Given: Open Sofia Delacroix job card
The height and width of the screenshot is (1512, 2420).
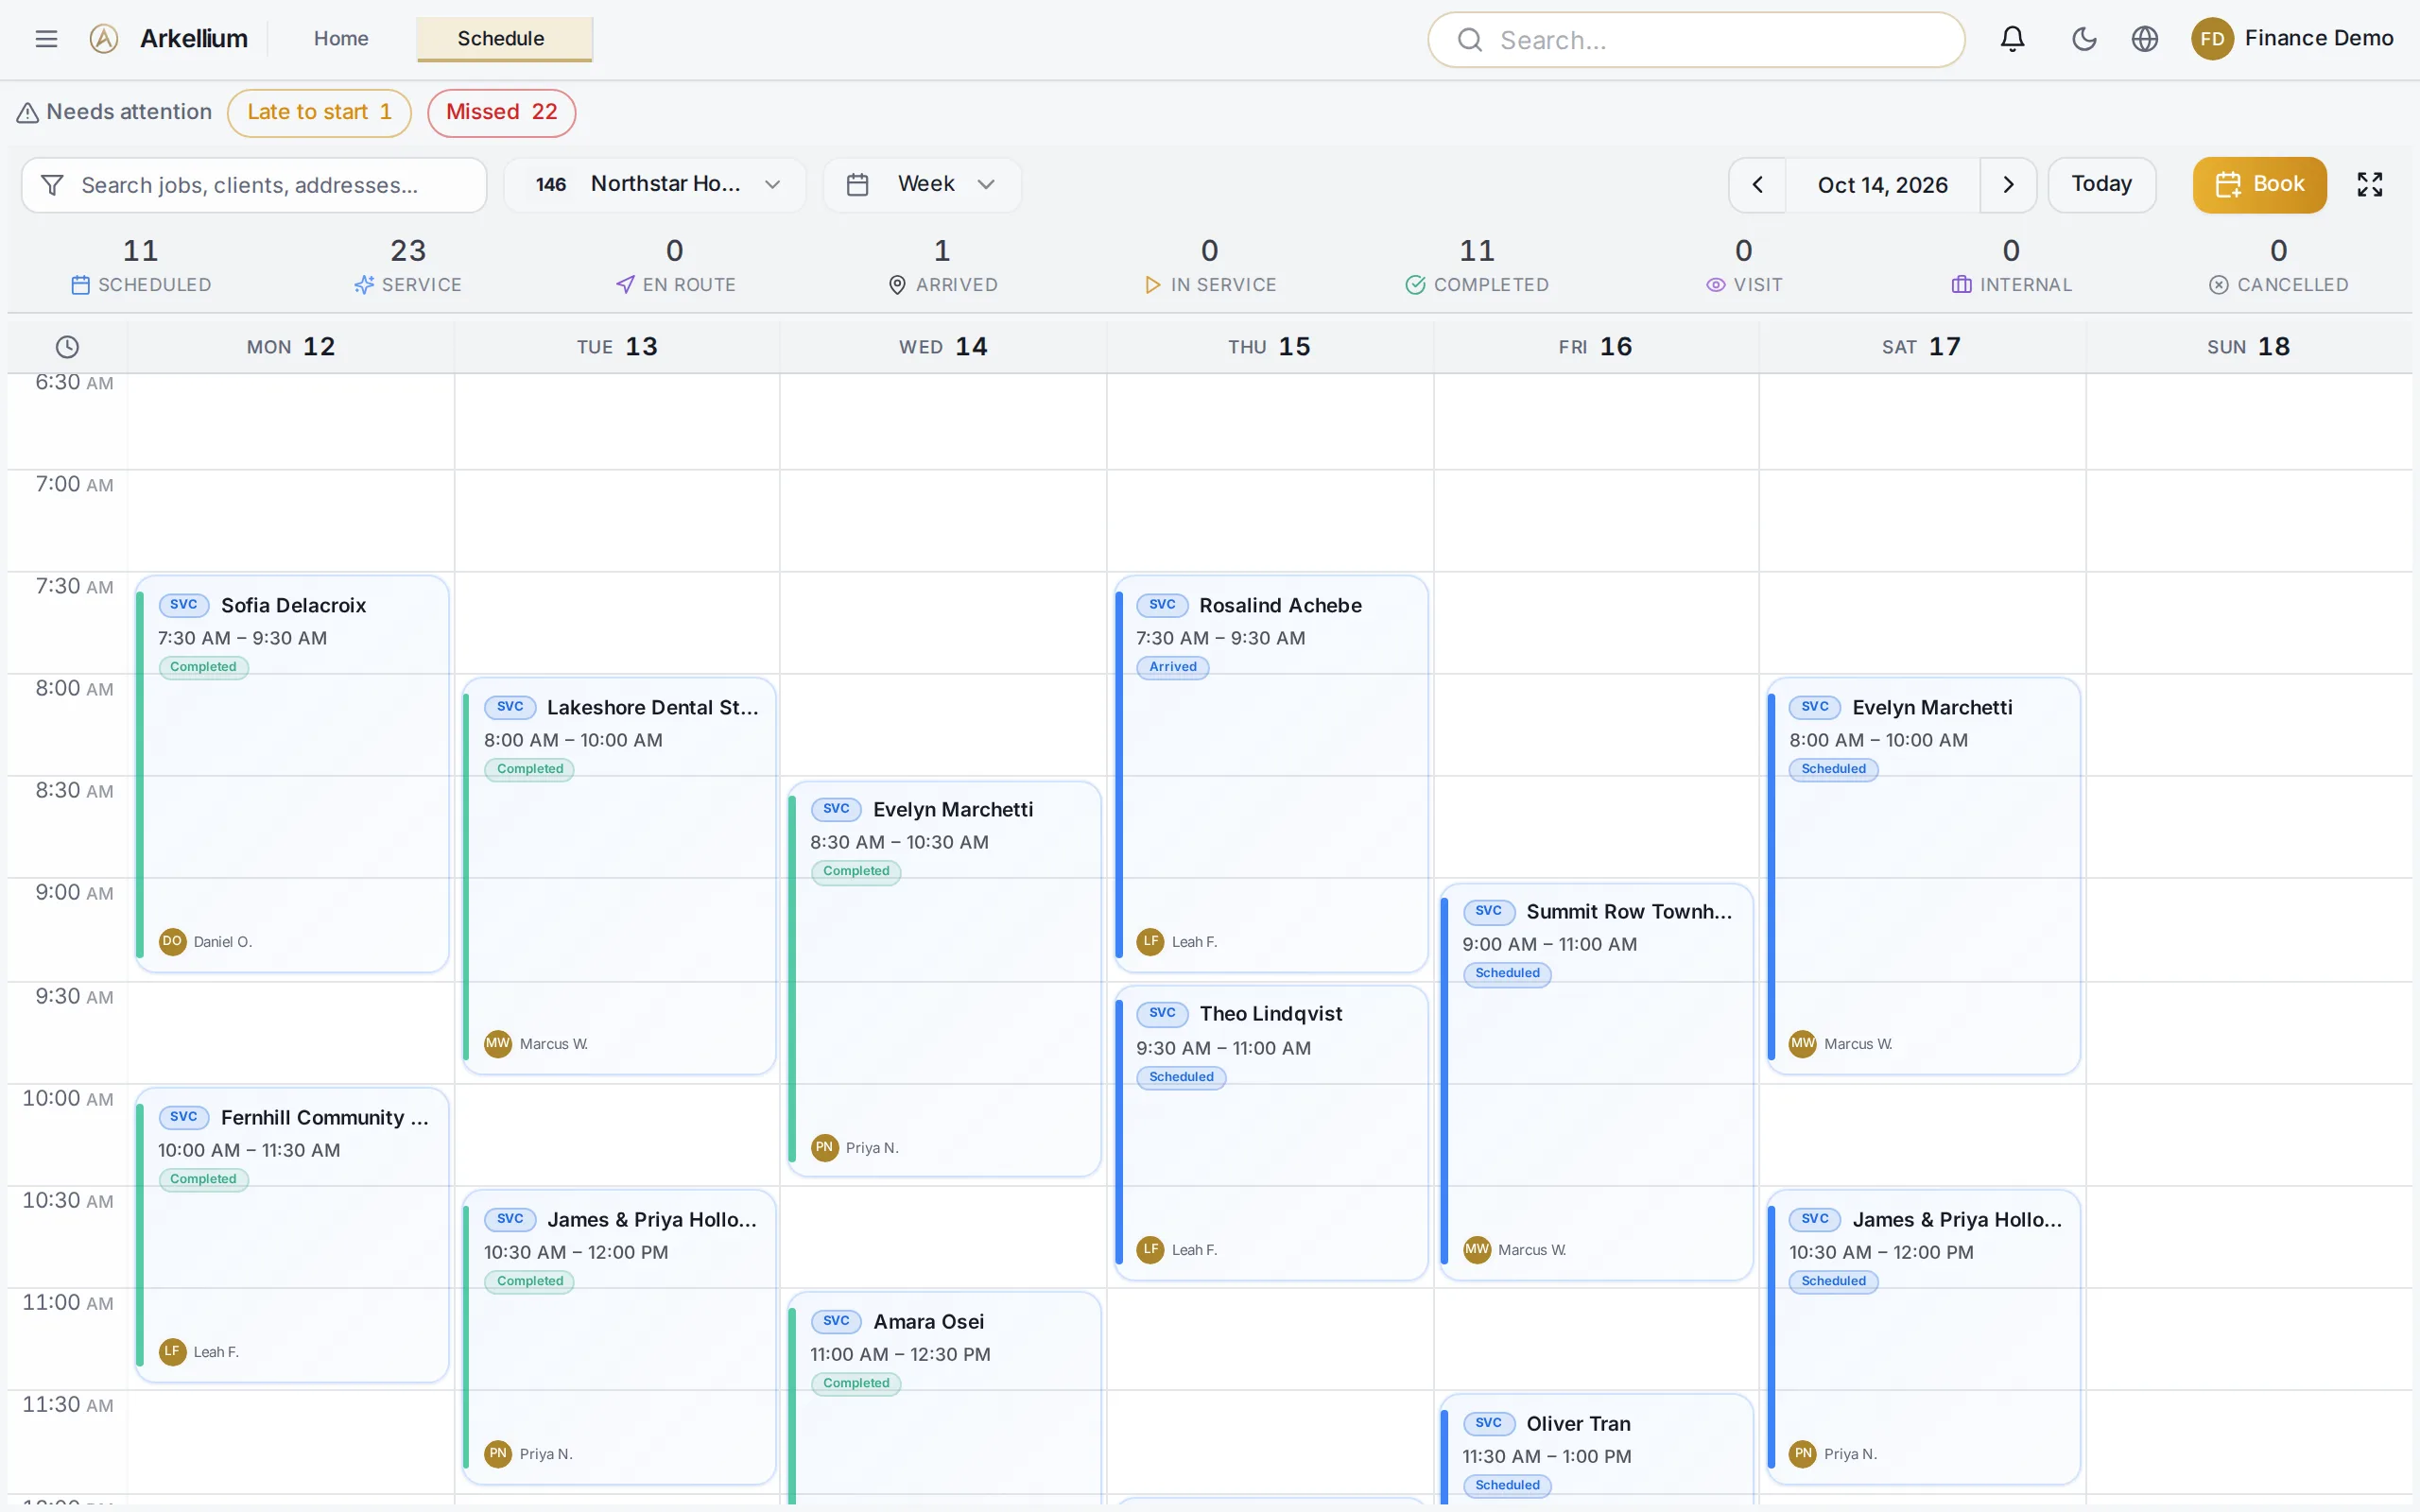Looking at the screenshot, I should (292, 773).
